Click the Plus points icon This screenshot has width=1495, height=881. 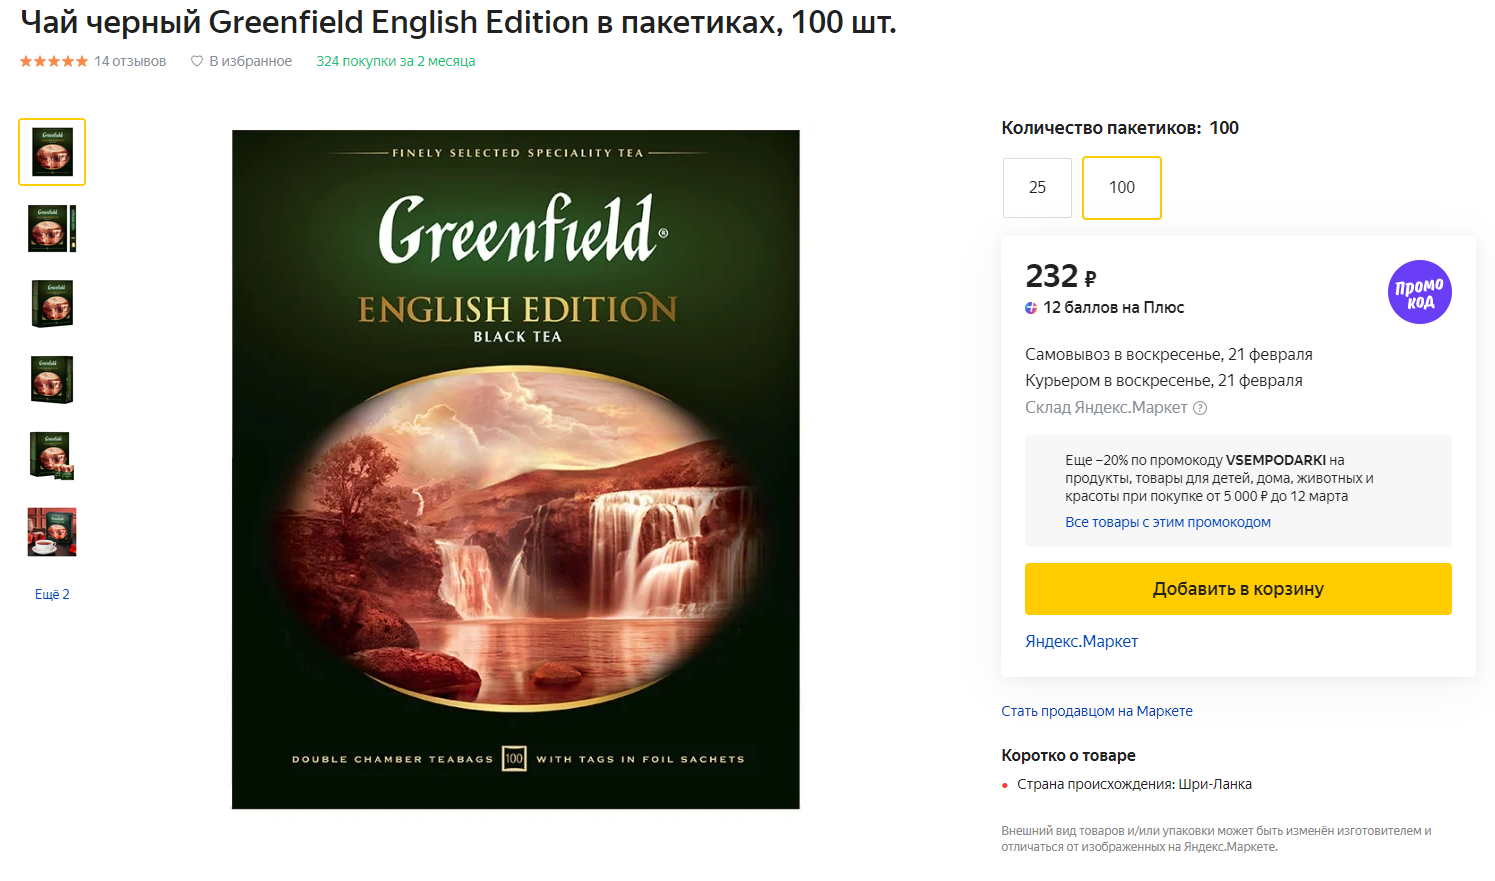click(1031, 308)
